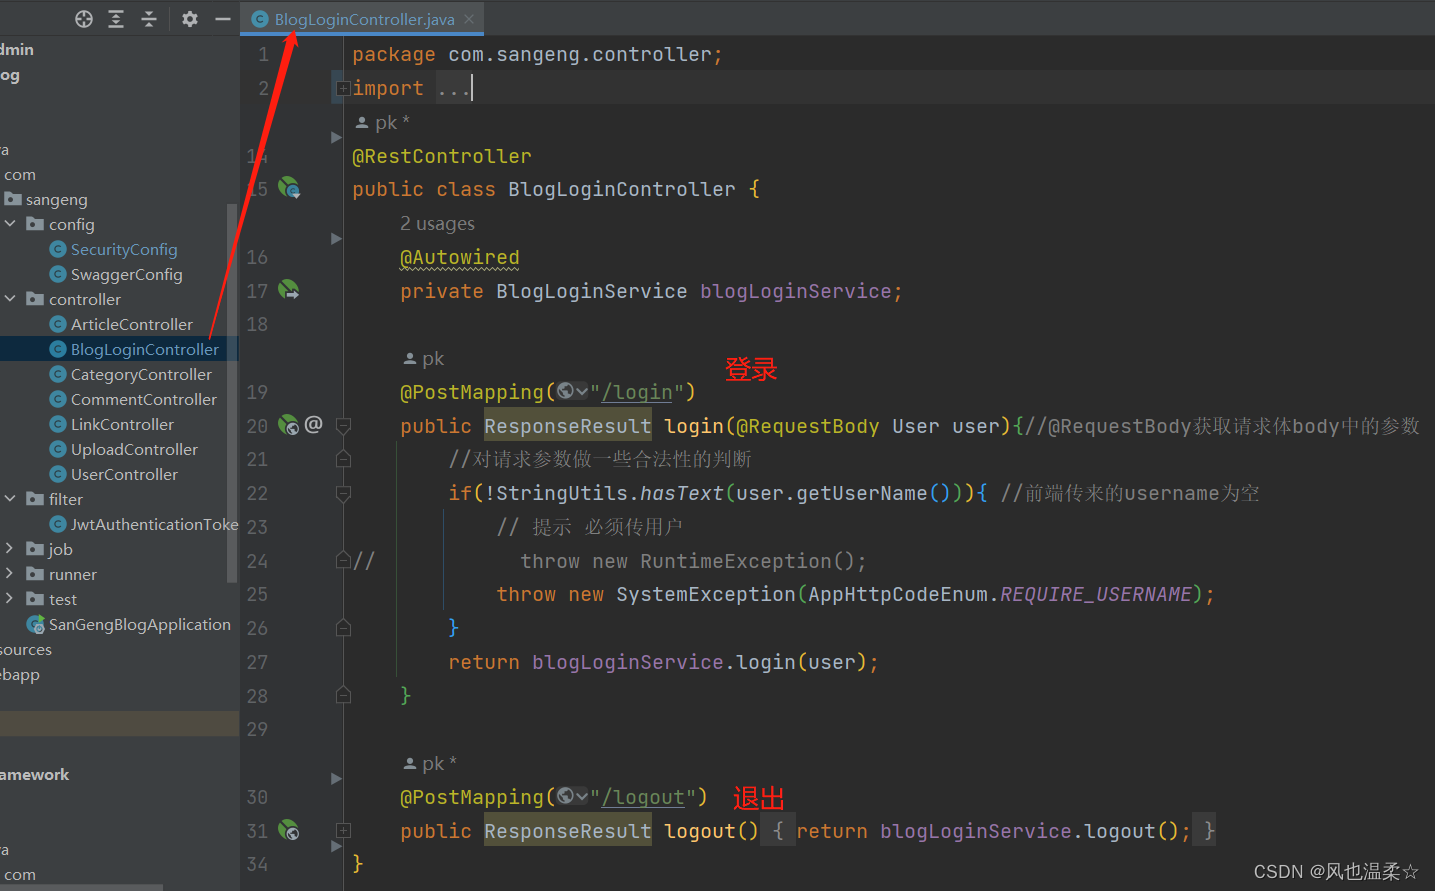
Task: Click the @ gutter icon on line 20
Action: tap(314, 424)
